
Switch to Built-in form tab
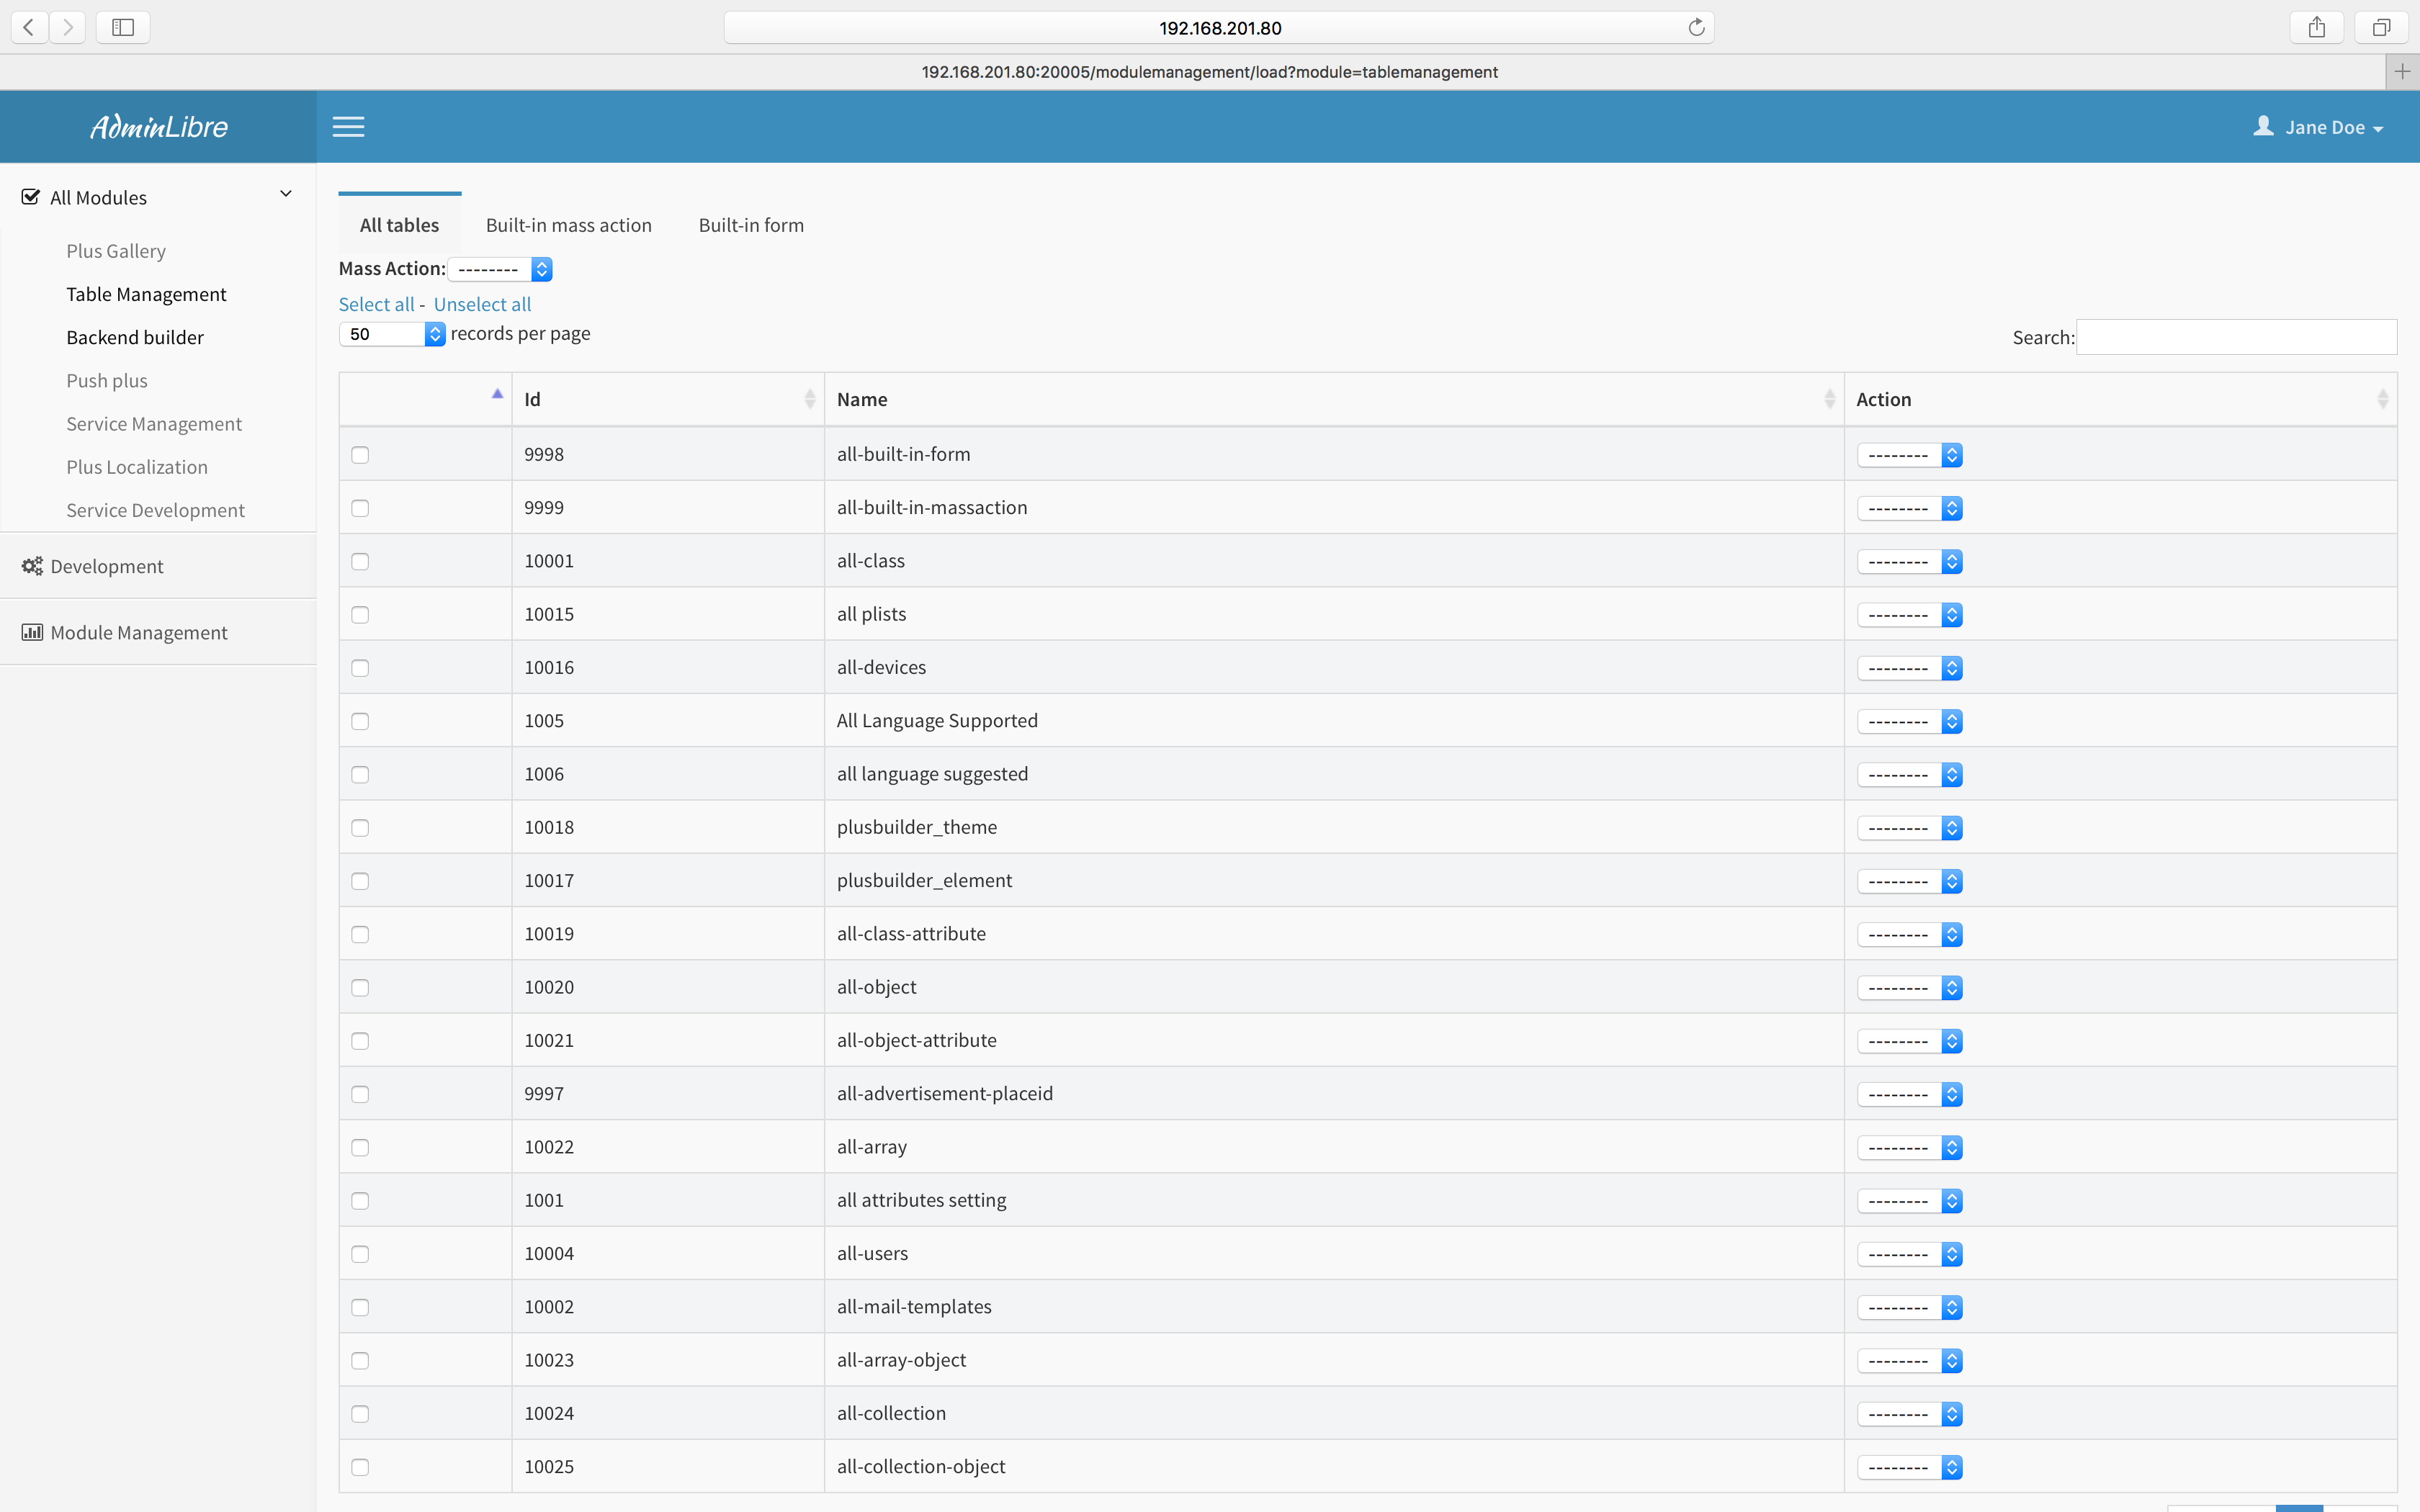(x=751, y=225)
